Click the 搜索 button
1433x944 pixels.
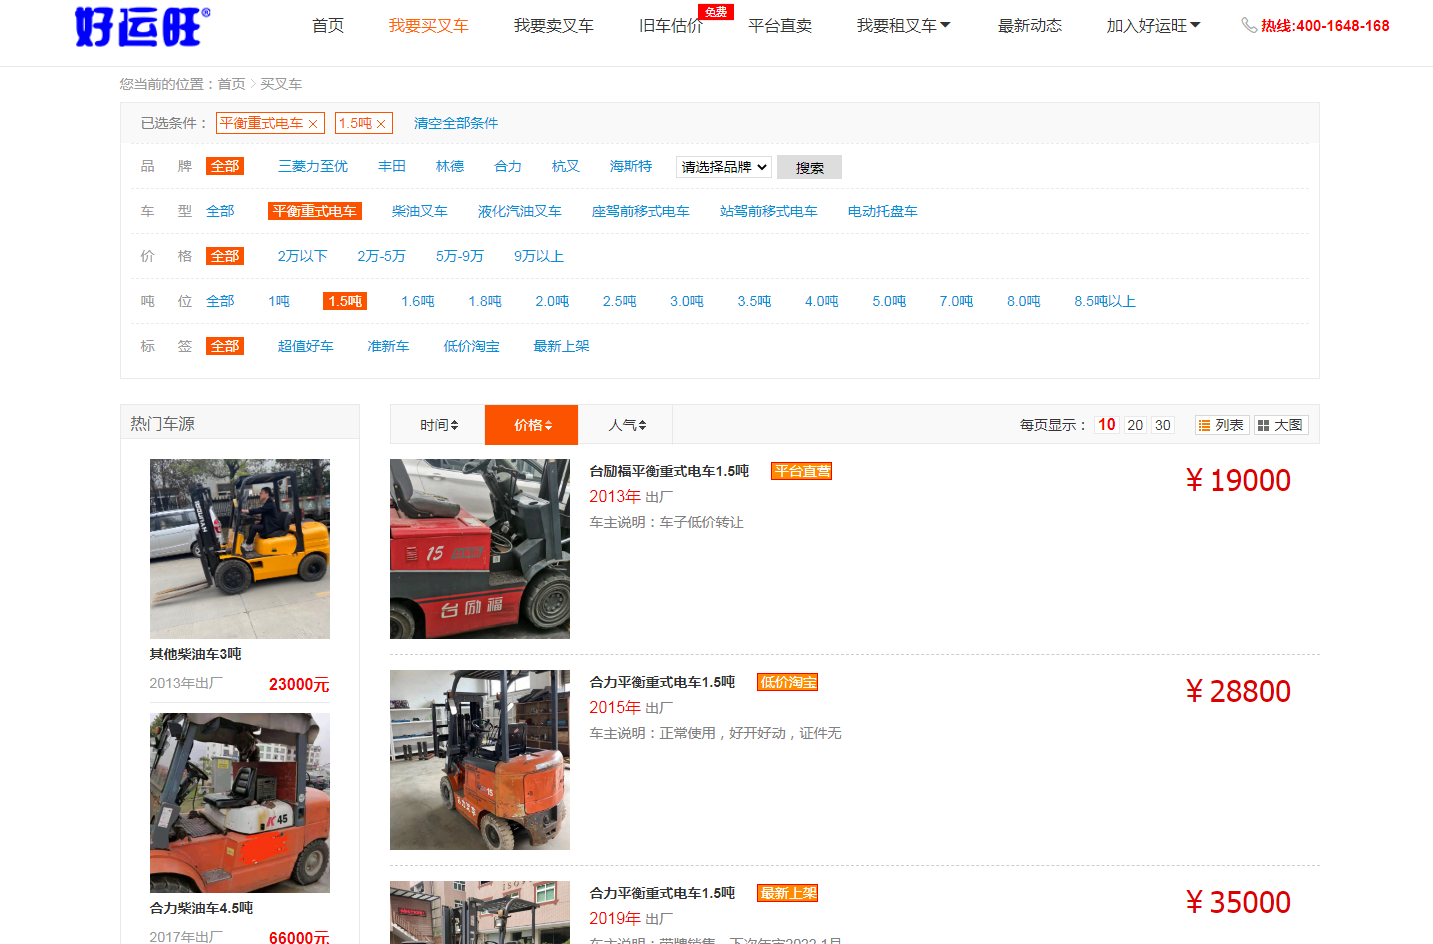click(x=810, y=167)
